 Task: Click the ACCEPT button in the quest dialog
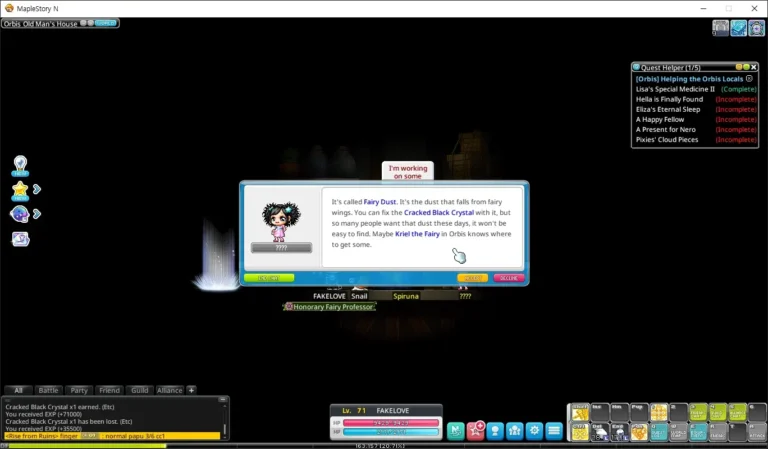(472, 278)
